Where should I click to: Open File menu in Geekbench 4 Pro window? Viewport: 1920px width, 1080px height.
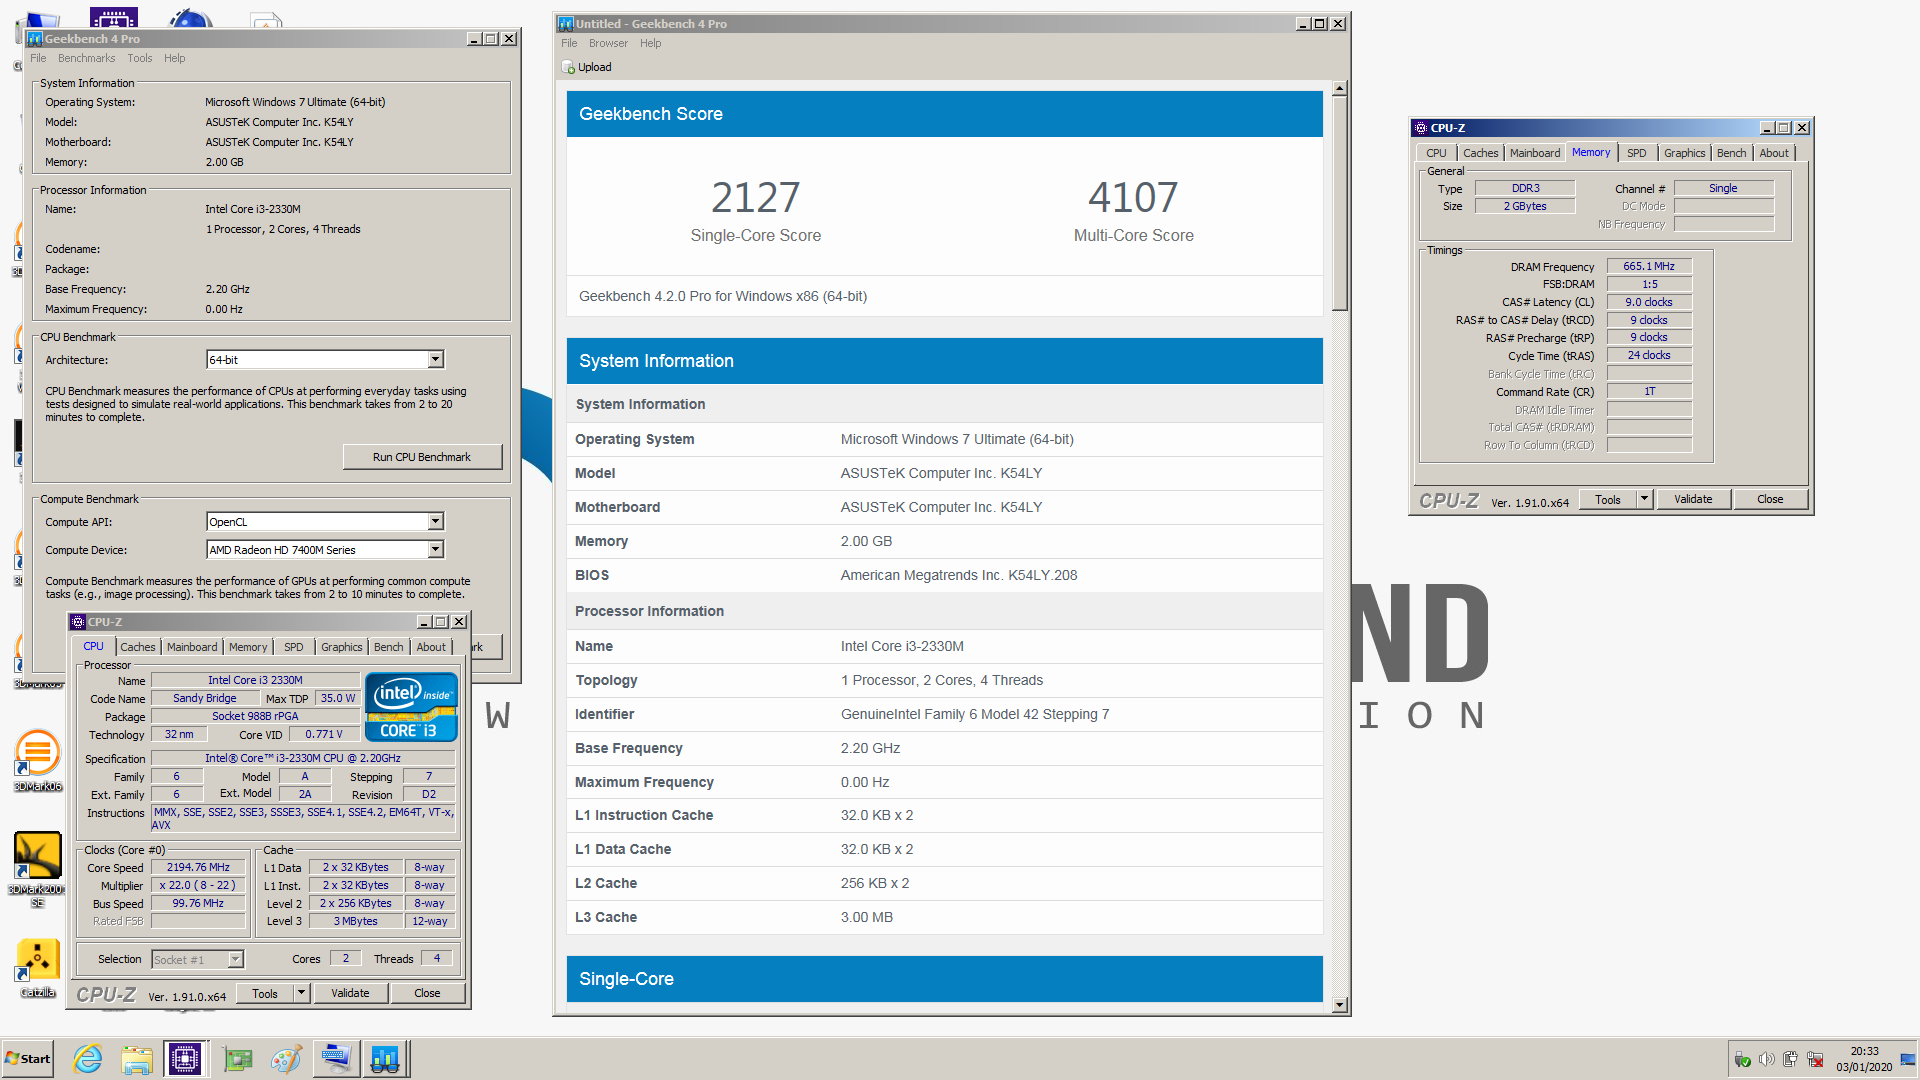(x=38, y=58)
